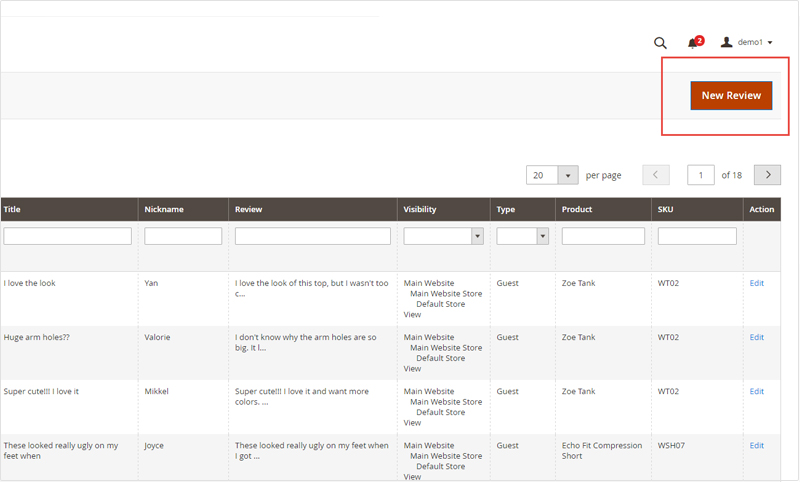This screenshot has width=800, height=482.
Task: Click the New Review button
Action: click(731, 95)
